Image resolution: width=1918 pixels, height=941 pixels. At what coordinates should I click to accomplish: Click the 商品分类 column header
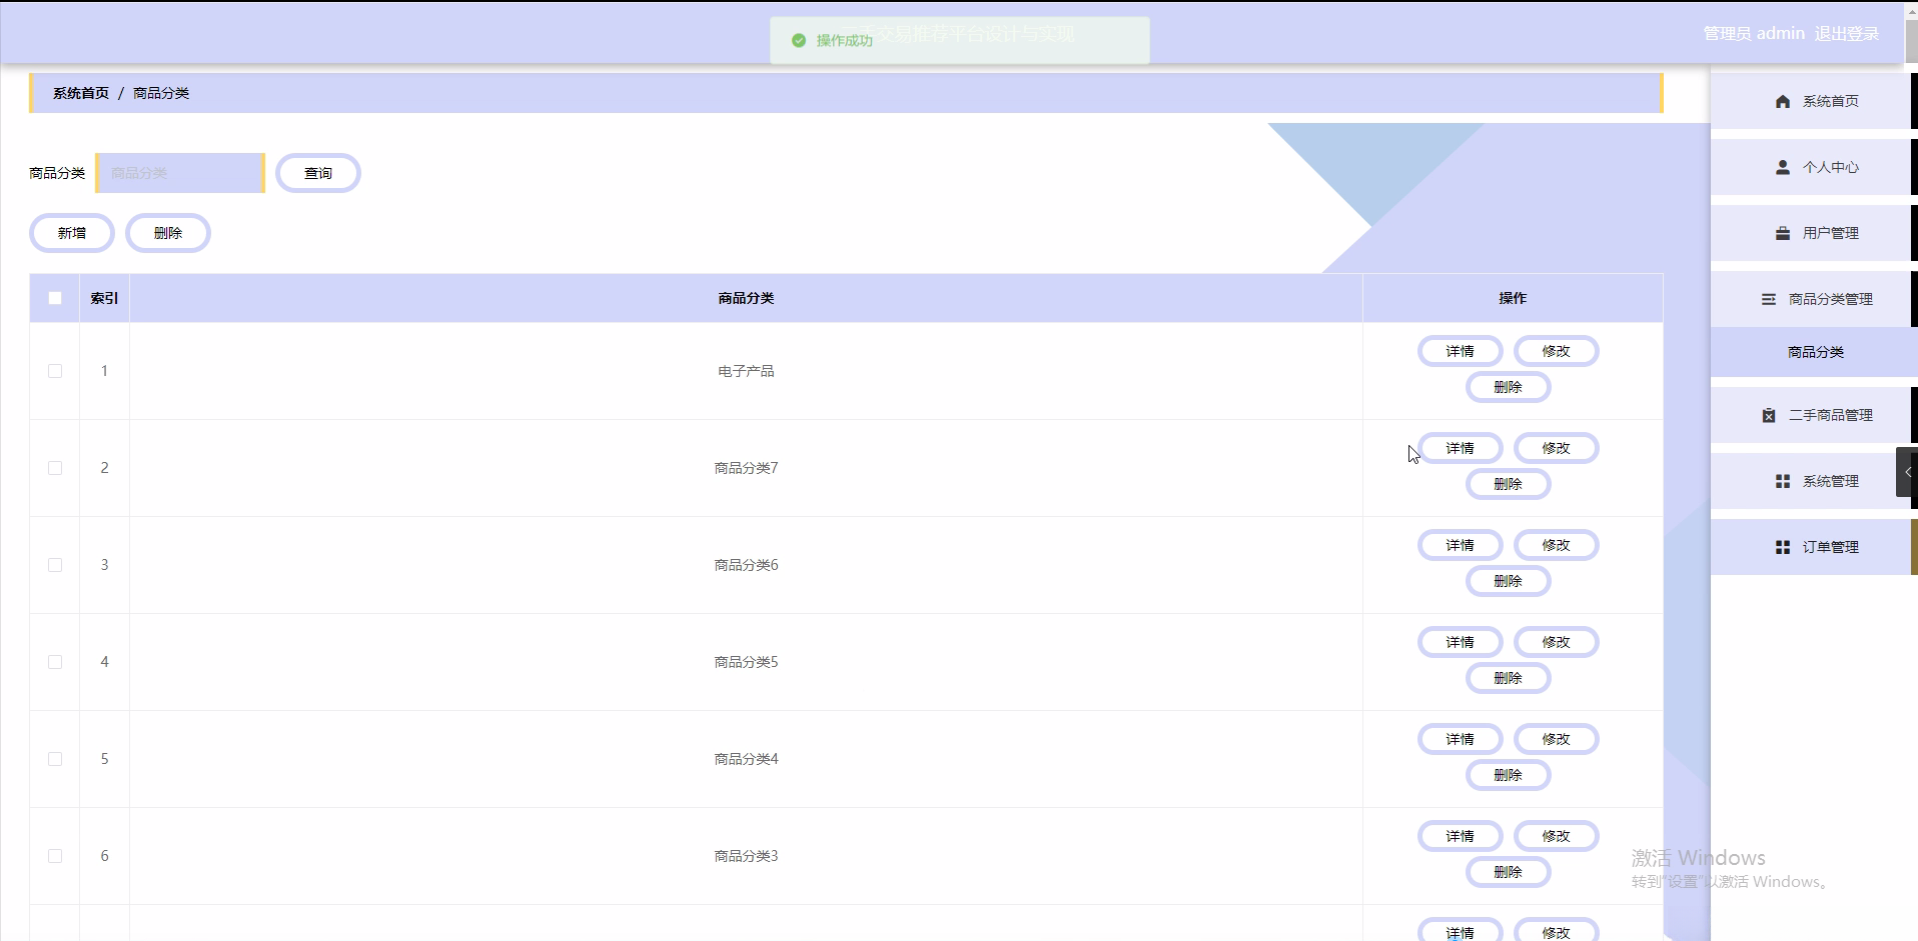[x=746, y=298]
